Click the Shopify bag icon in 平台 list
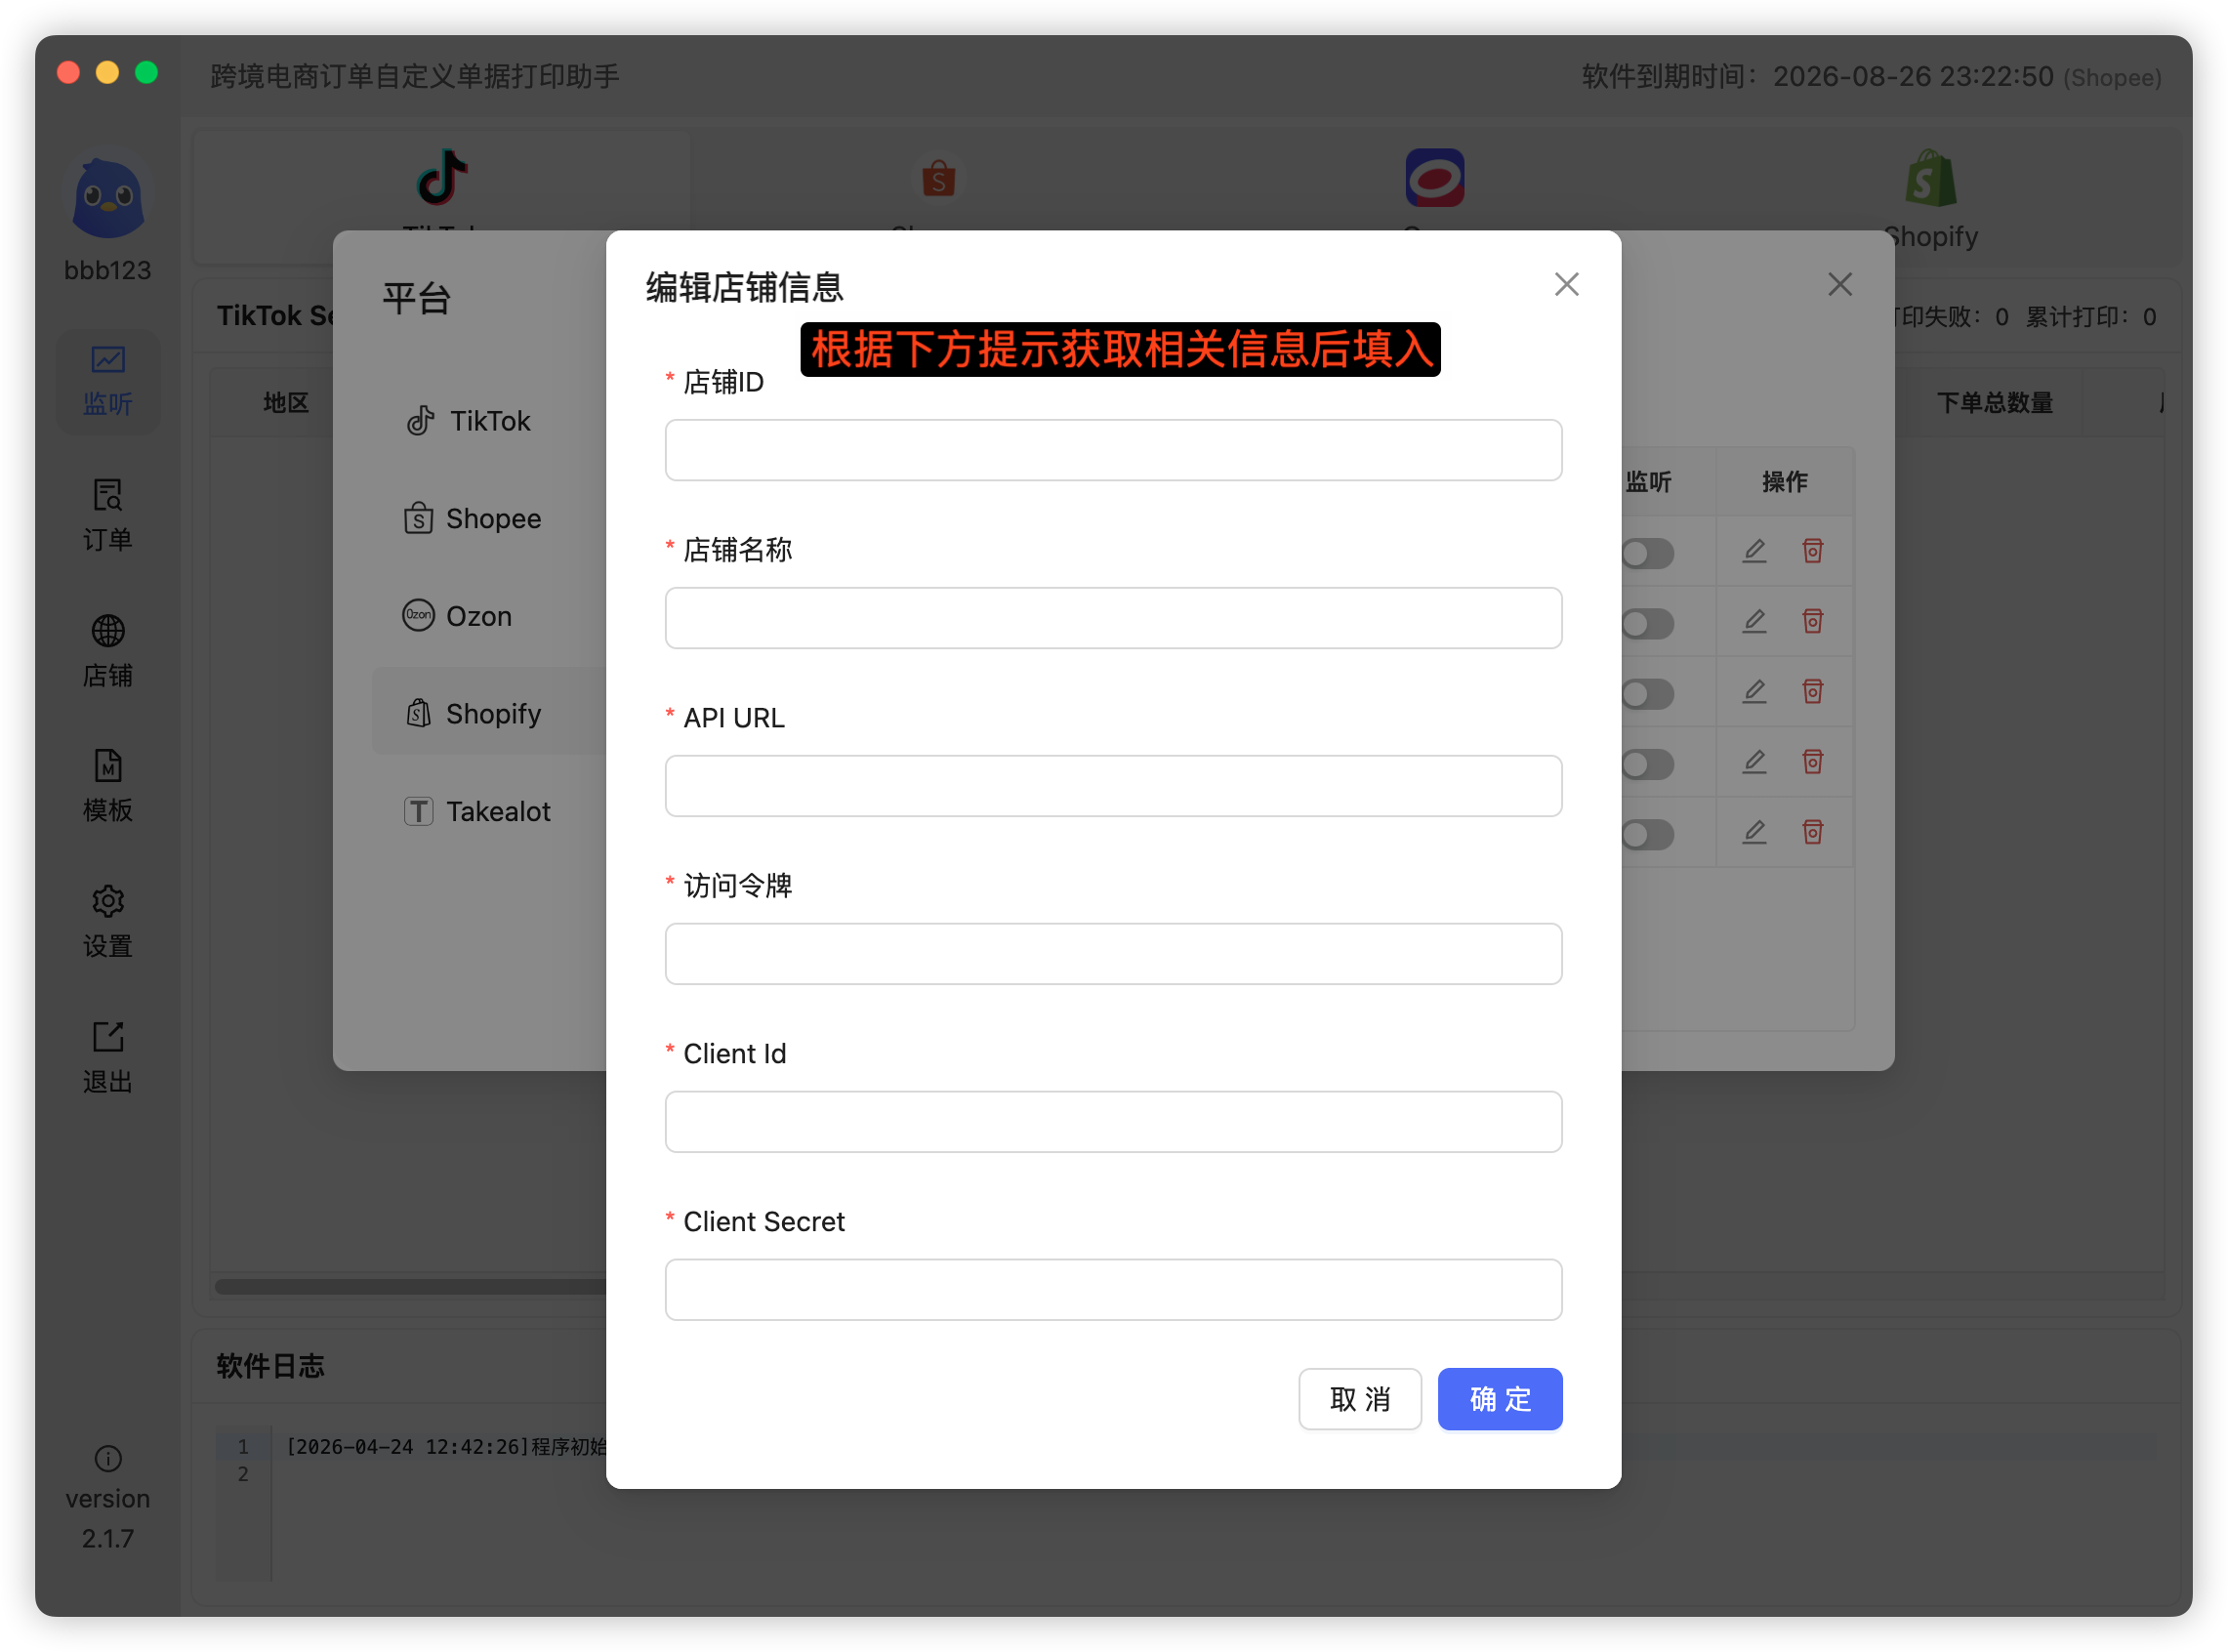The image size is (2228, 1652). click(418, 713)
